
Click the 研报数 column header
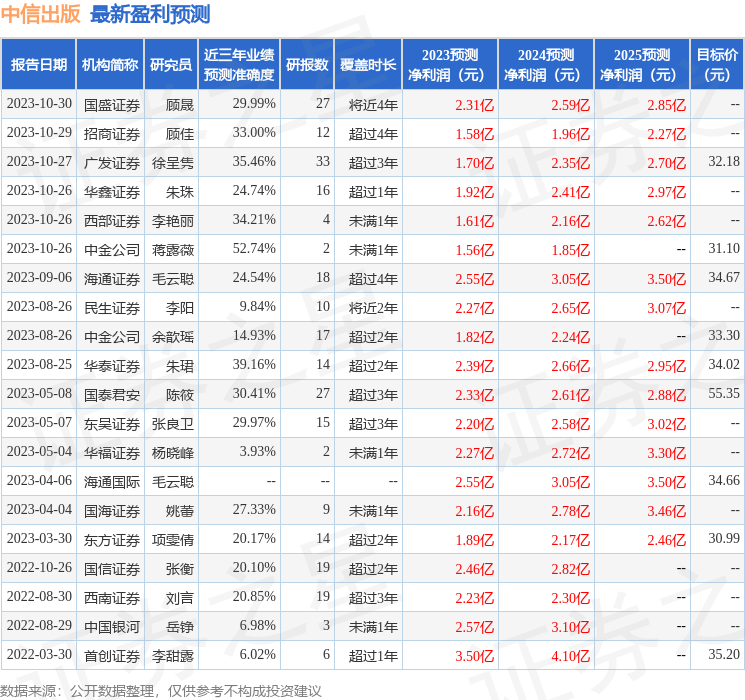point(307,65)
